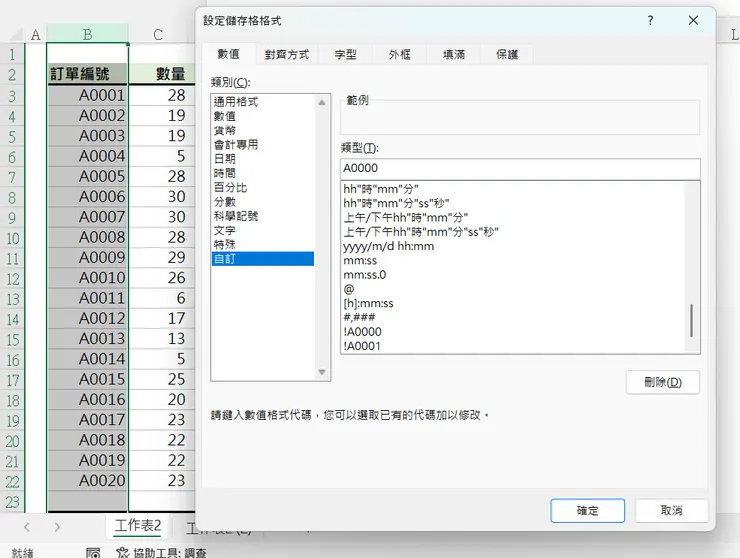
Task: Select 科學記號 category
Action: [263, 216]
